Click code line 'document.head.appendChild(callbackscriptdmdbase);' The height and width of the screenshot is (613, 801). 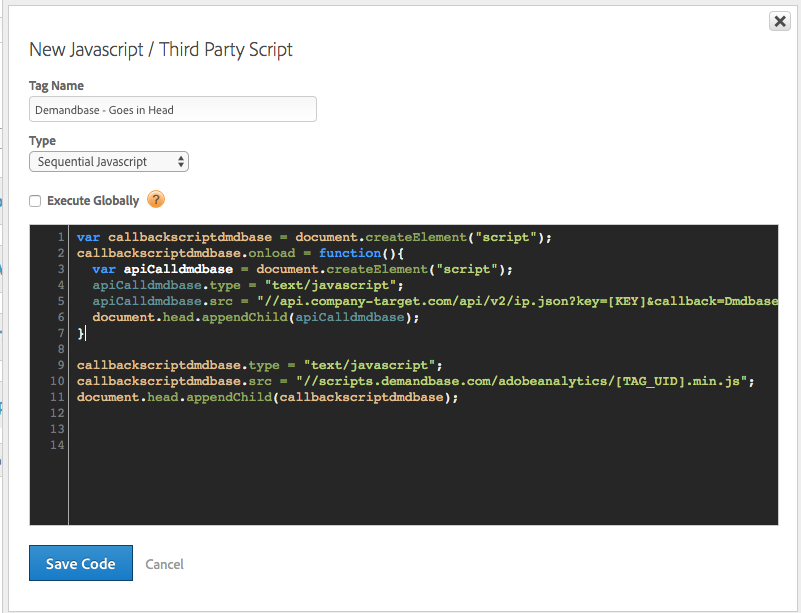coord(268,397)
